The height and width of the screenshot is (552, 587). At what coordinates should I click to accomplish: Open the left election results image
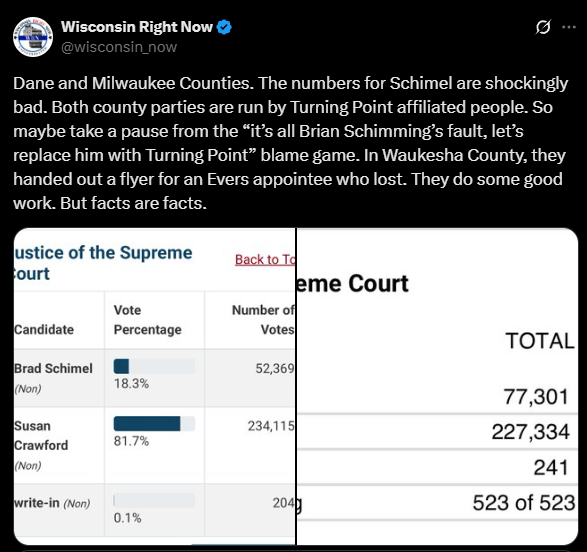coord(155,386)
